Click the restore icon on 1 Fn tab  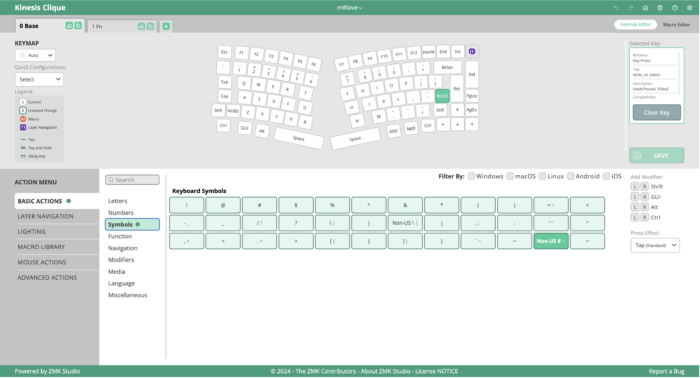coord(141,26)
